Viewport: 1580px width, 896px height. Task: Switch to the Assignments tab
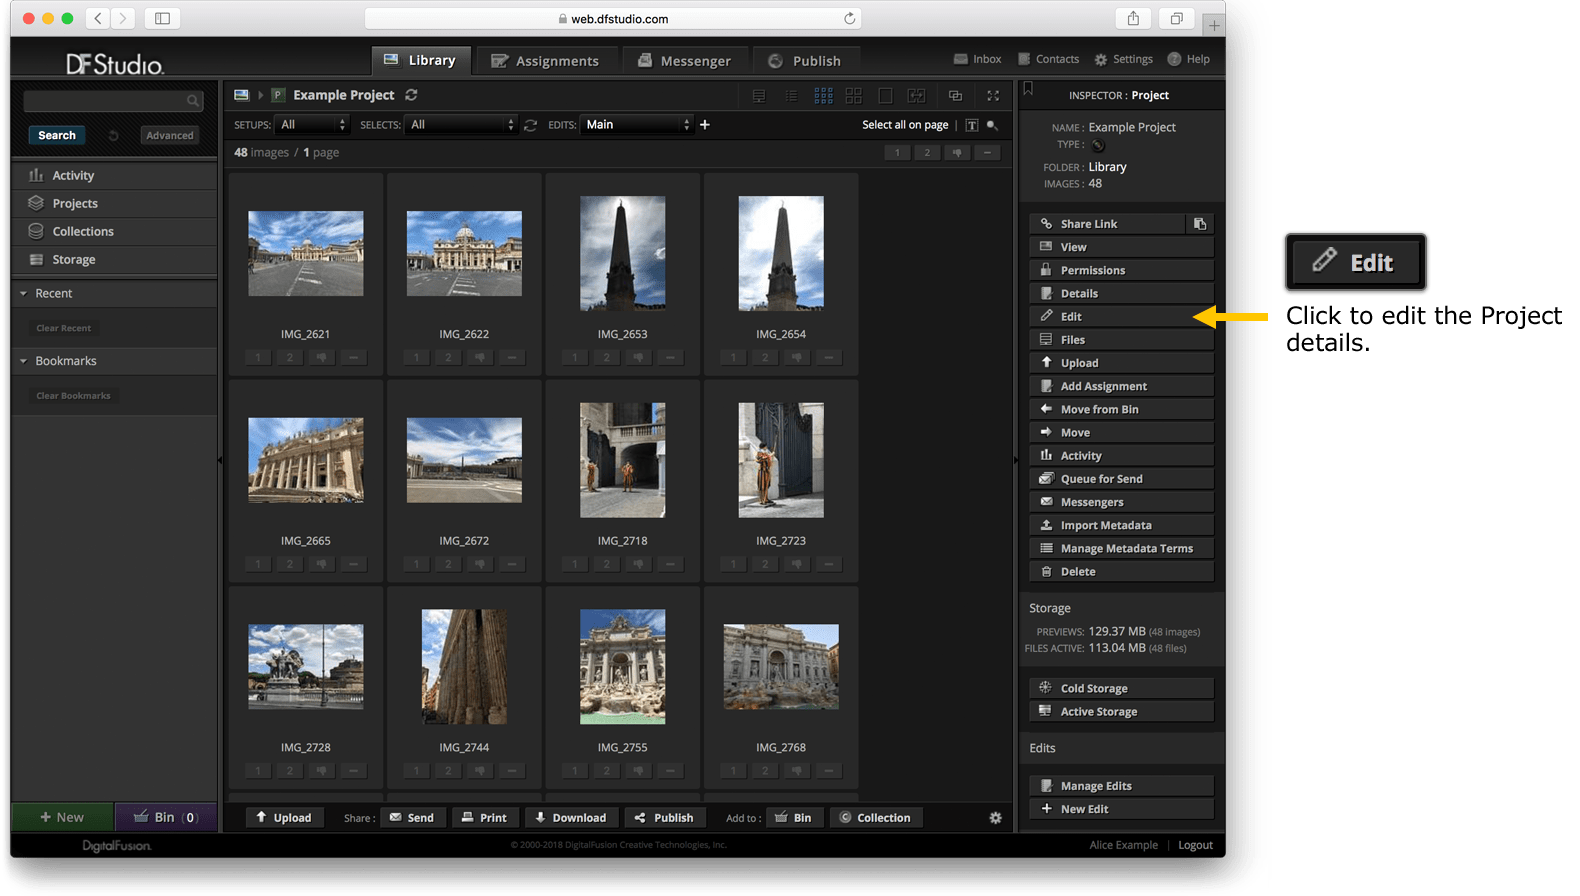545,60
